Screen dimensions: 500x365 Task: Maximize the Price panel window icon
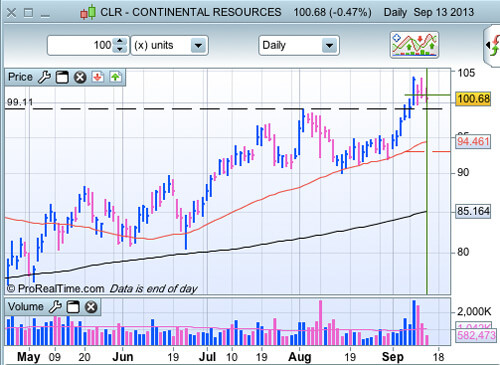(62, 77)
